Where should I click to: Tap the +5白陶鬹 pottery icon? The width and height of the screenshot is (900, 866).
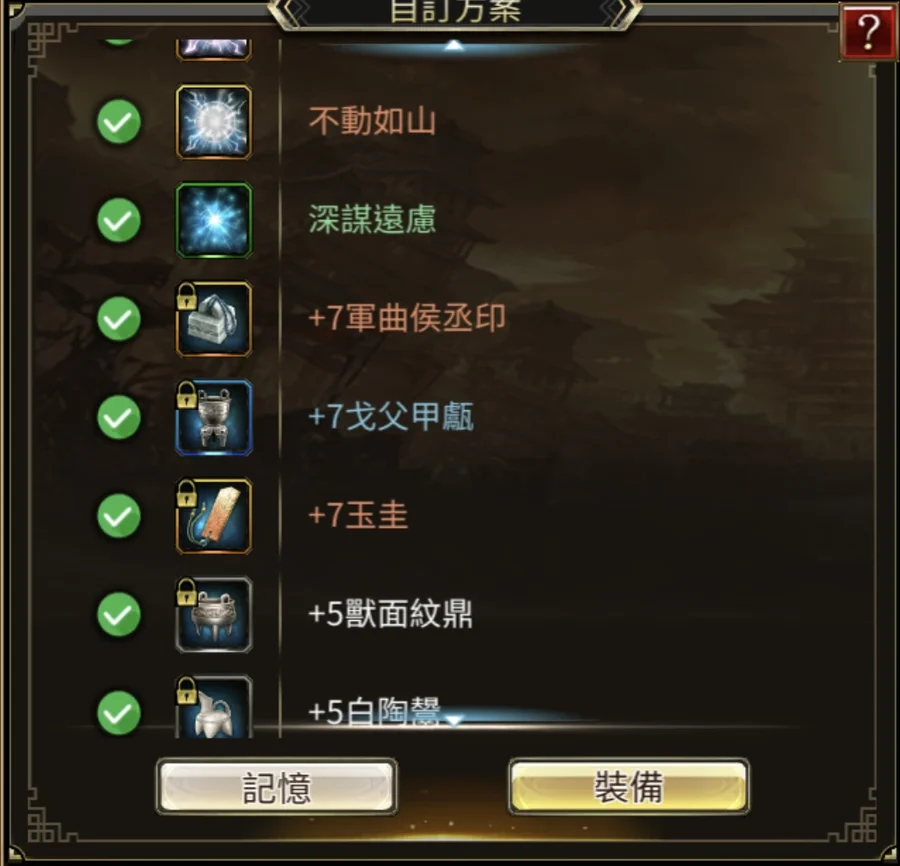pos(214,706)
